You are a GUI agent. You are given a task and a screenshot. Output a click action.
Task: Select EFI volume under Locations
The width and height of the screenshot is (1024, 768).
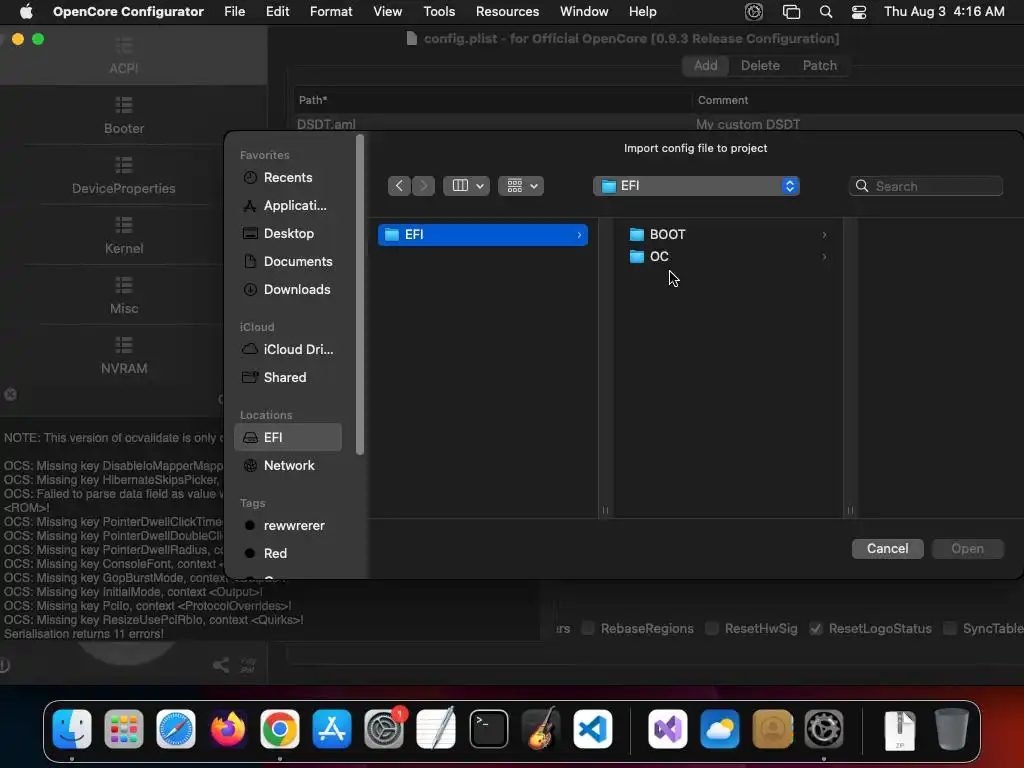(287, 438)
